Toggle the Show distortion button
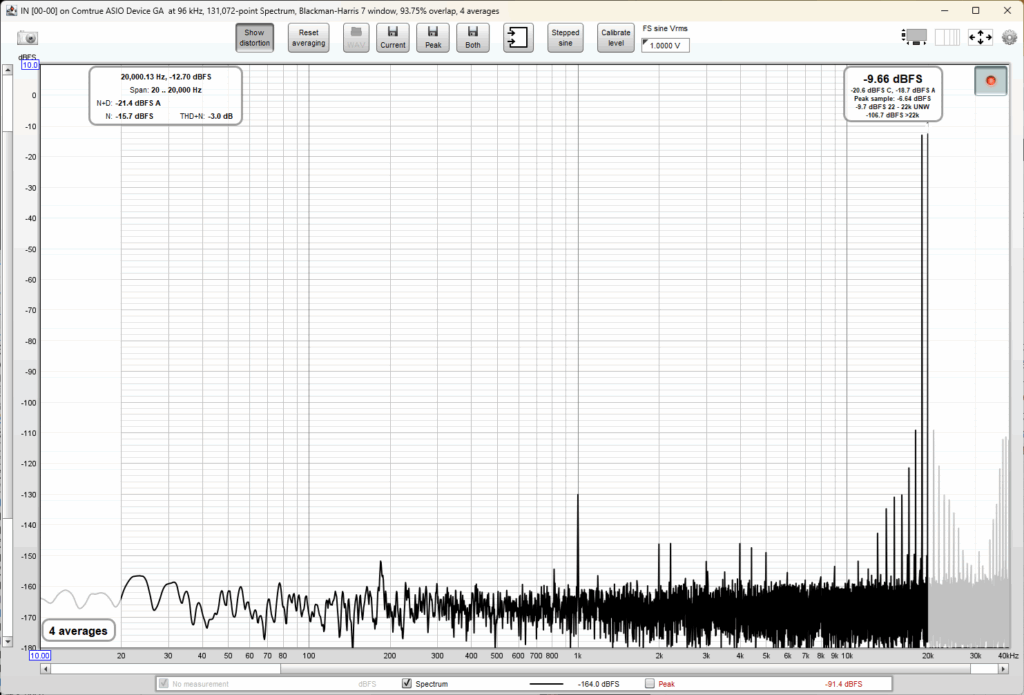The height and width of the screenshot is (695, 1024). 254,38
